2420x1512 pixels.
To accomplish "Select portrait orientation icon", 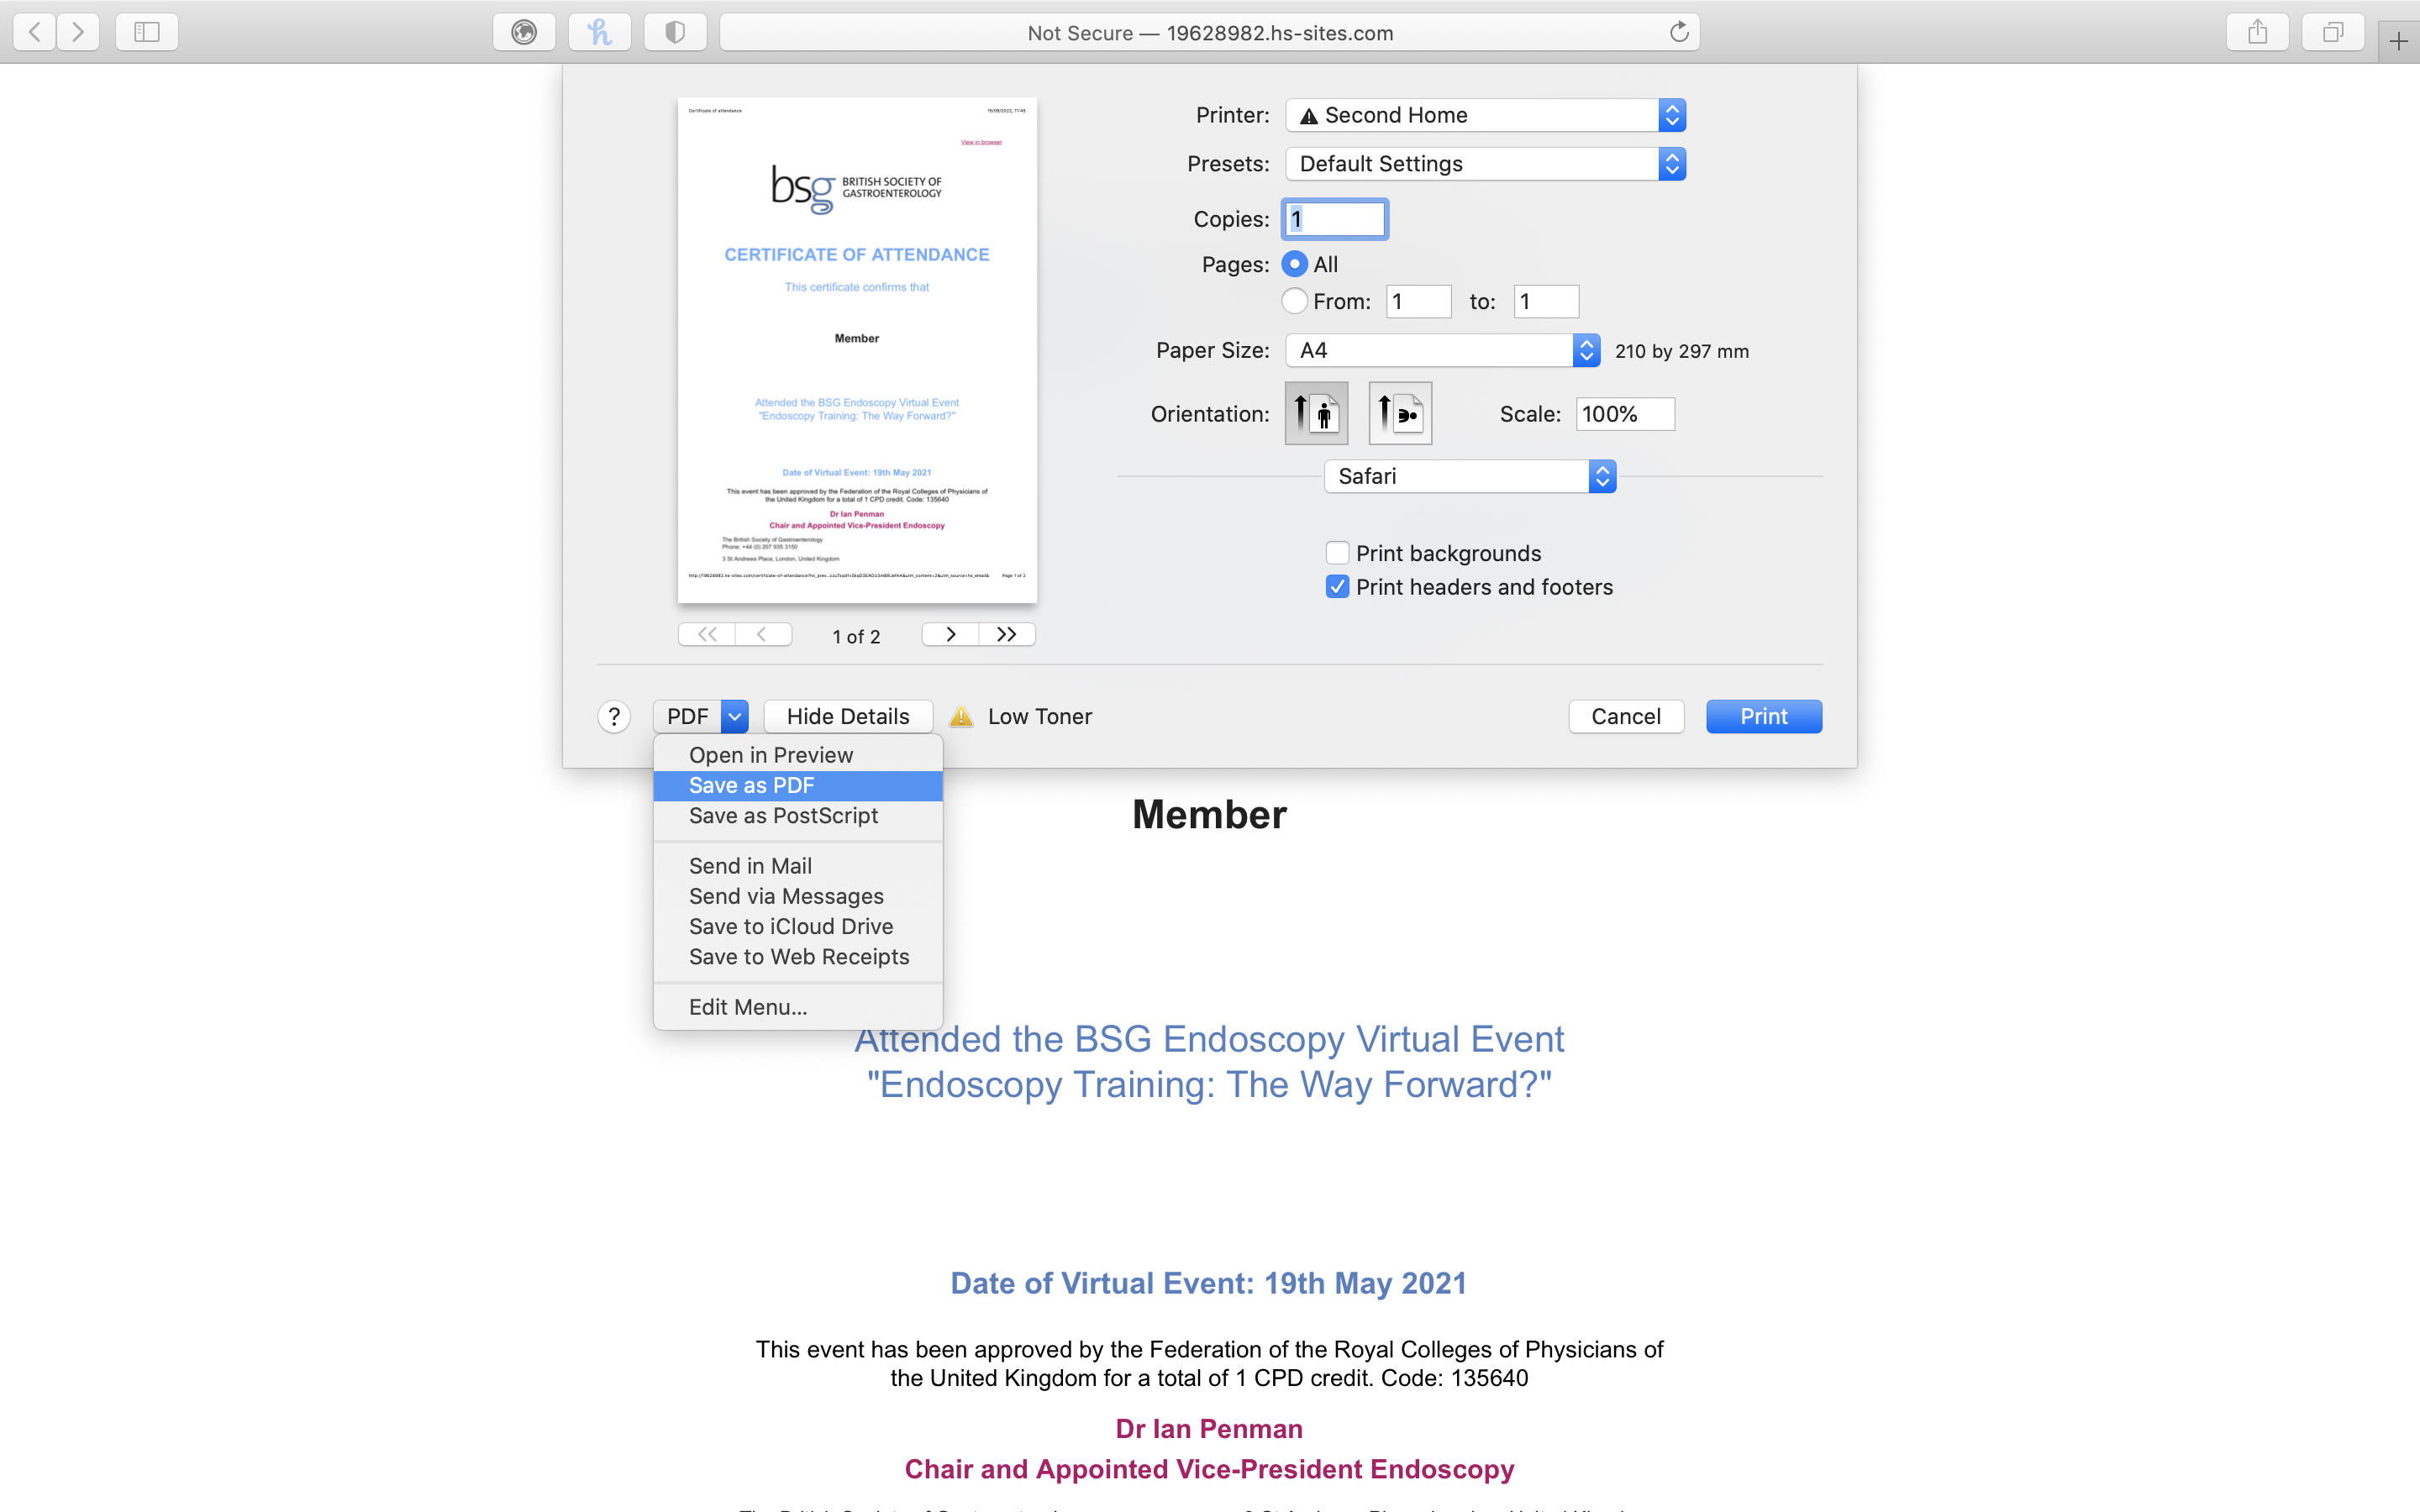I will 1316,413.
